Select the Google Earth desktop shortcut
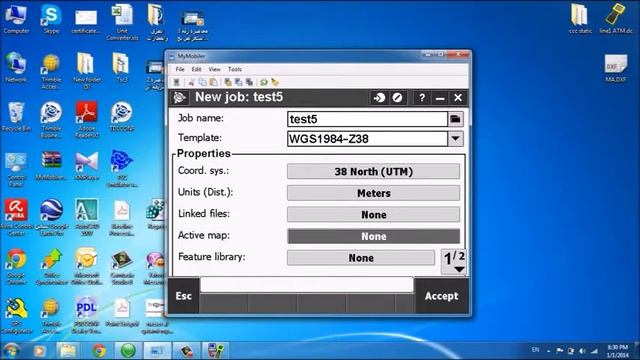 coord(51,217)
